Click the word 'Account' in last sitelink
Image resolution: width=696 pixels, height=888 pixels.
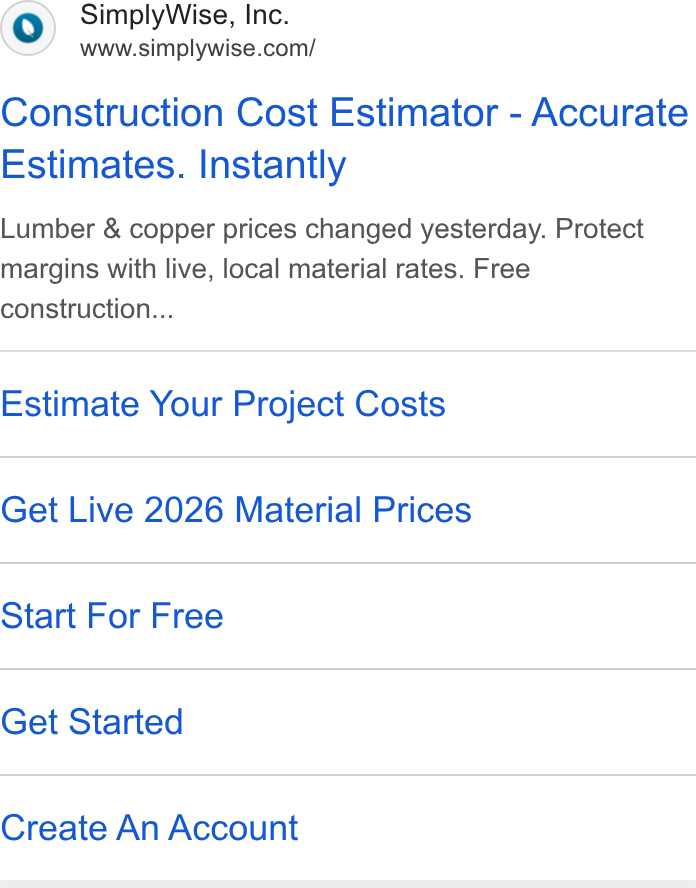(233, 827)
